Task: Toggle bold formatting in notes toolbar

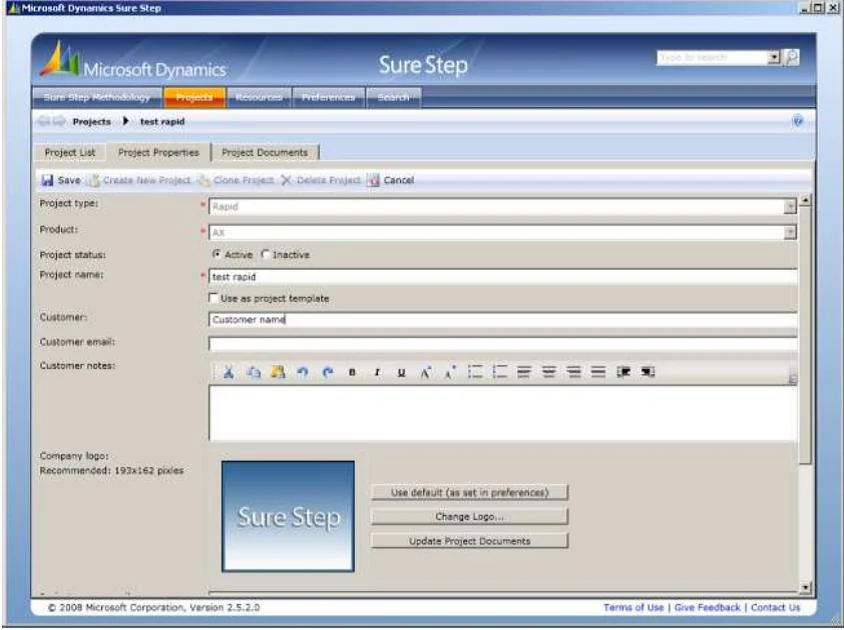Action: tap(352, 372)
